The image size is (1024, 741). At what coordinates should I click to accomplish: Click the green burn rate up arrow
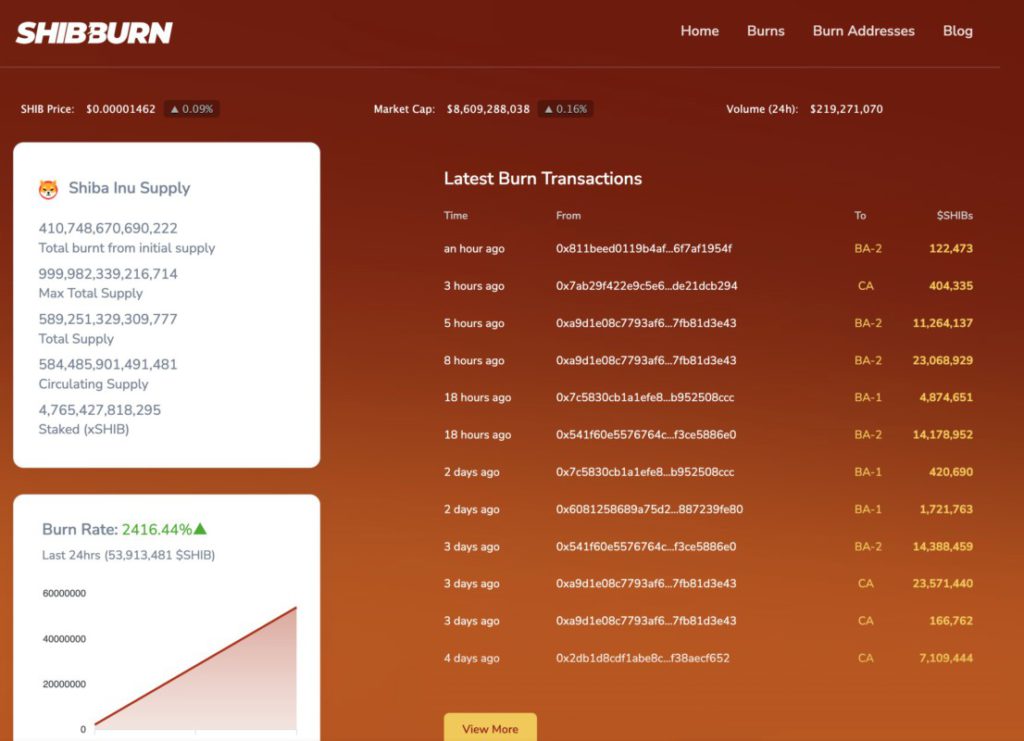click(x=201, y=529)
